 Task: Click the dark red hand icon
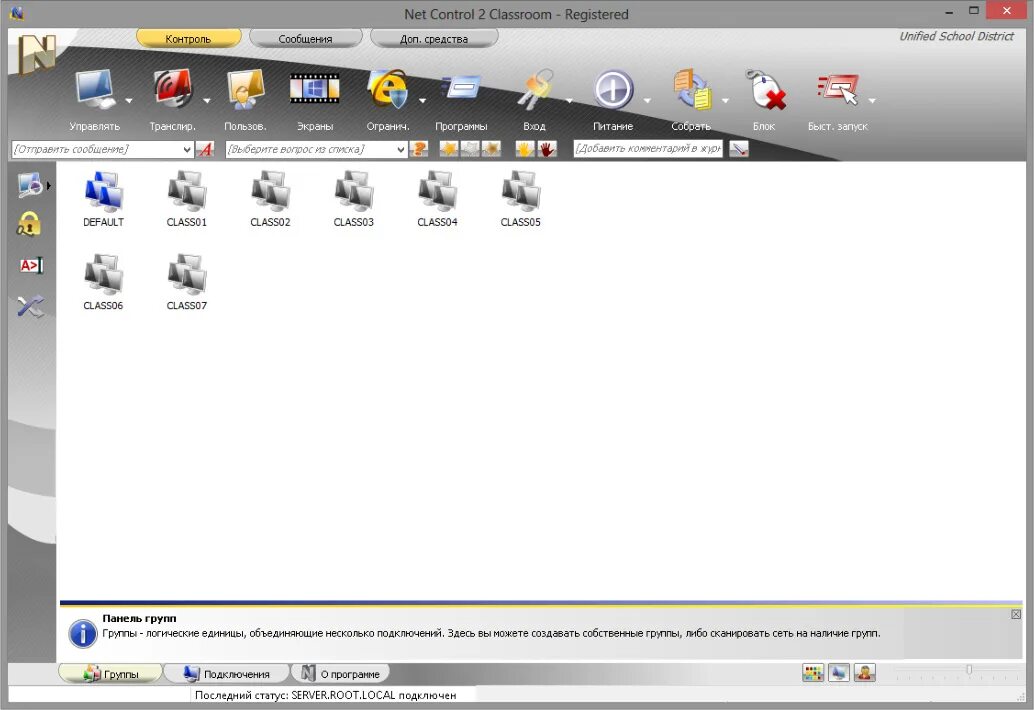coord(547,149)
